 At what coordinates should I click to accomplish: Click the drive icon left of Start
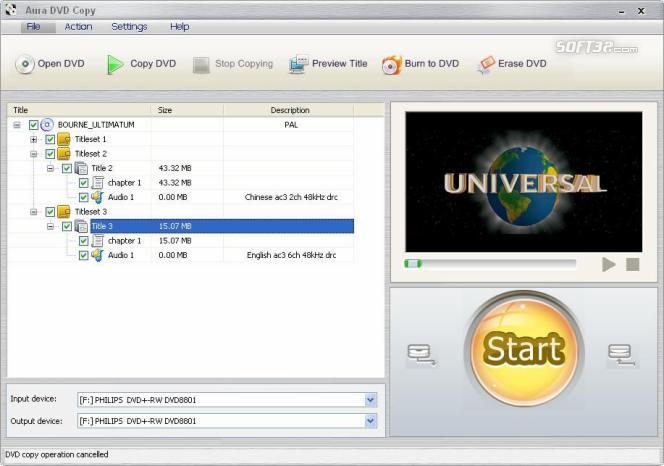421,355
